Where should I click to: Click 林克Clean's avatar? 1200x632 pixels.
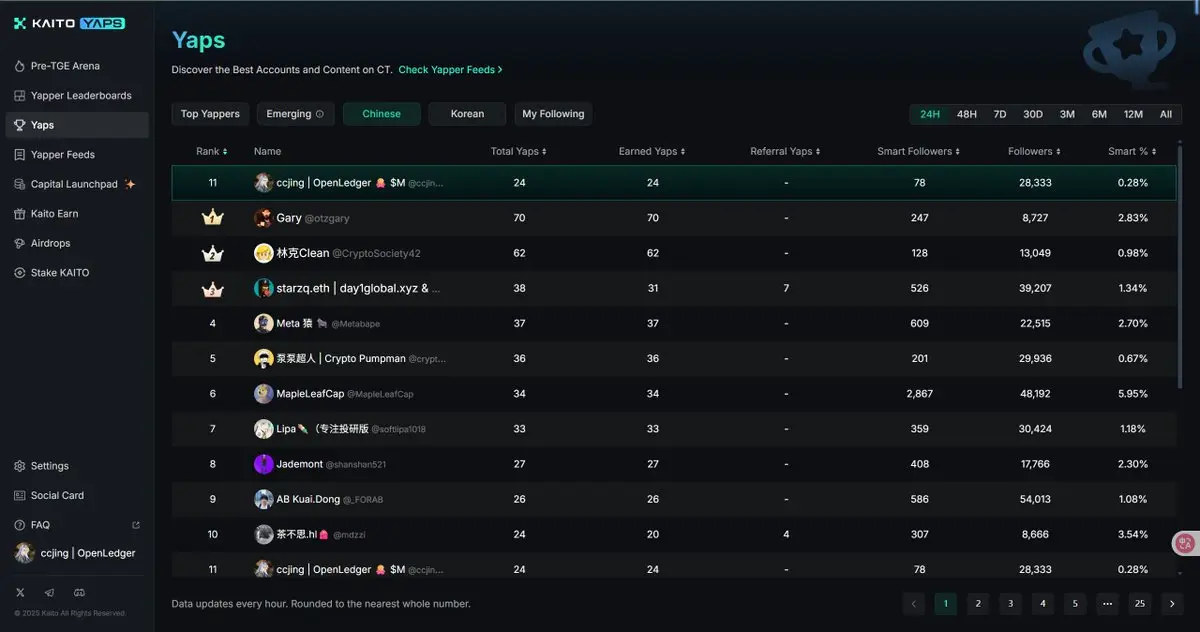[263, 253]
